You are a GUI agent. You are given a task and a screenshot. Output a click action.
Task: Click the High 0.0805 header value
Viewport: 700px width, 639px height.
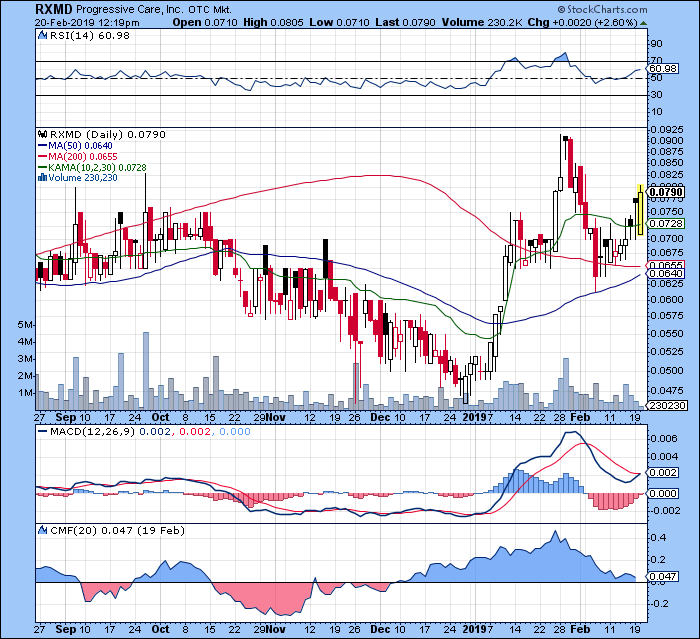(273, 22)
